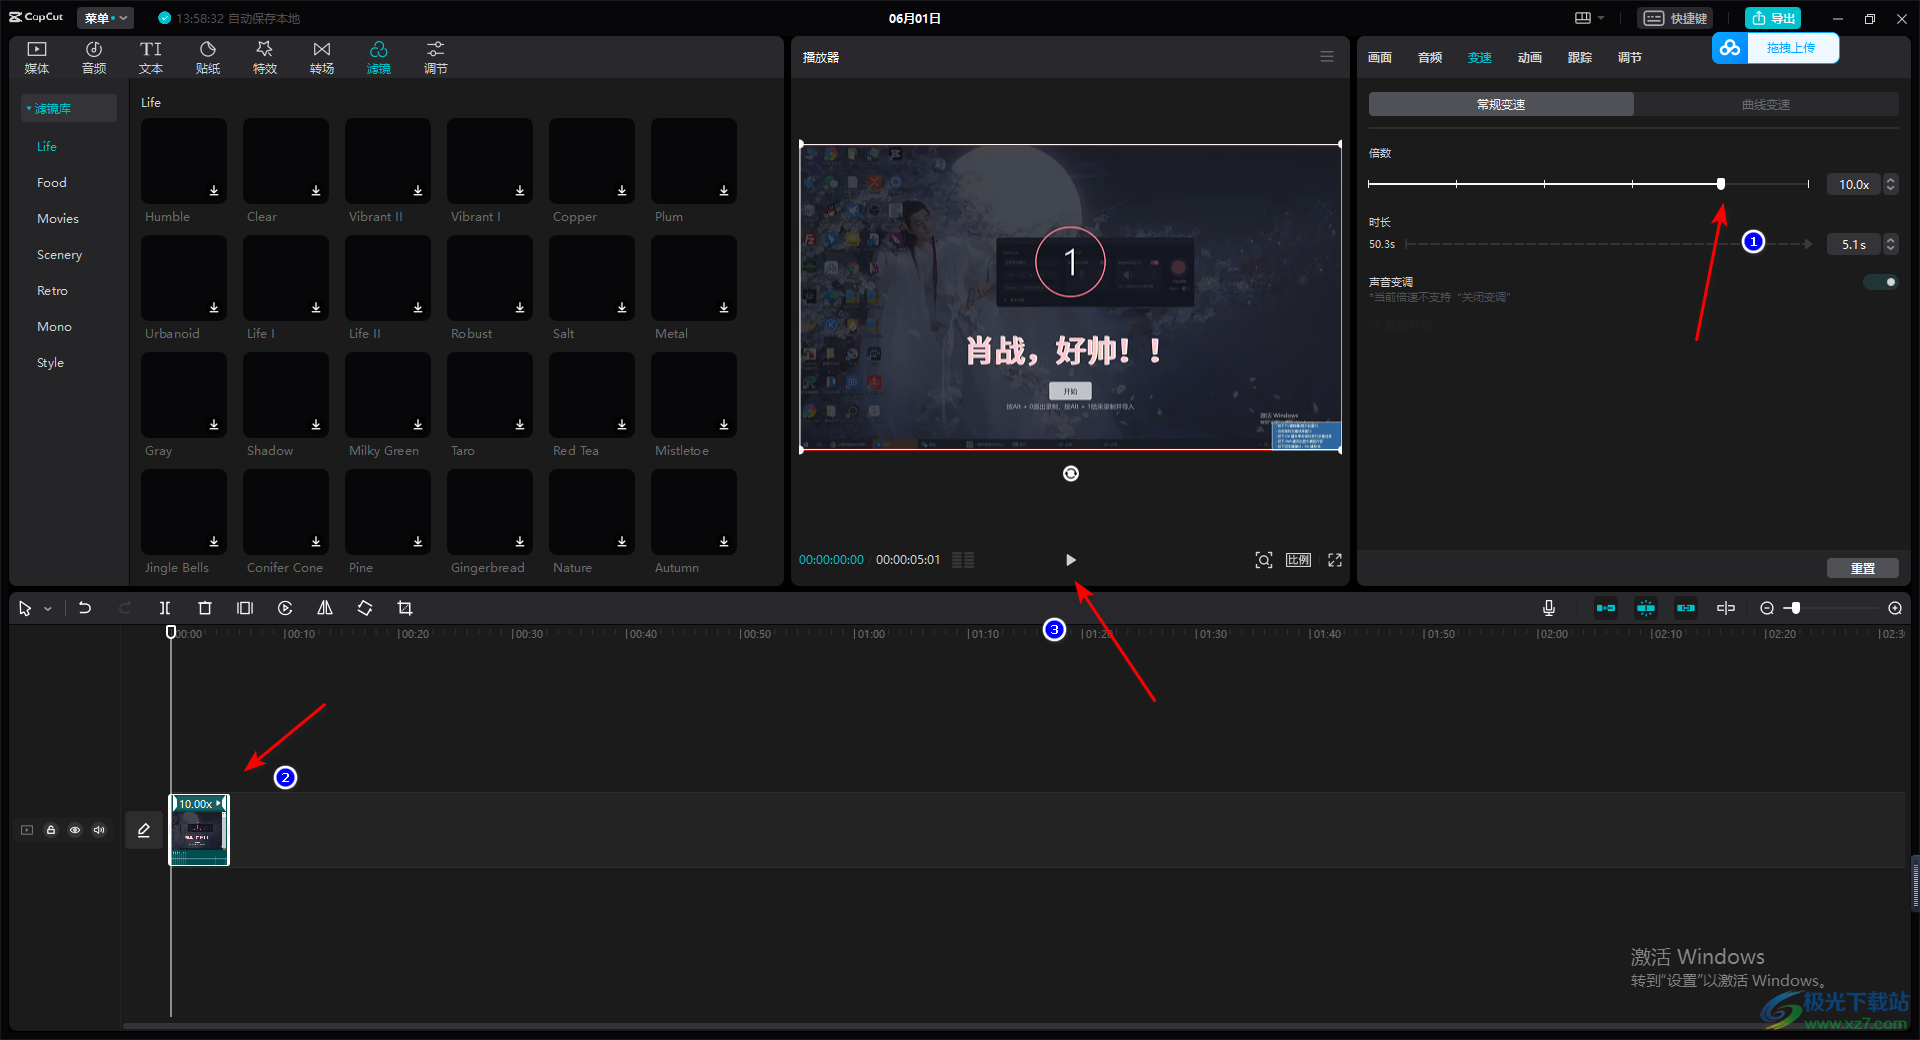Click the player snapshot focus icon
The width and height of the screenshot is (1920, 1040).
point(1264,560)
